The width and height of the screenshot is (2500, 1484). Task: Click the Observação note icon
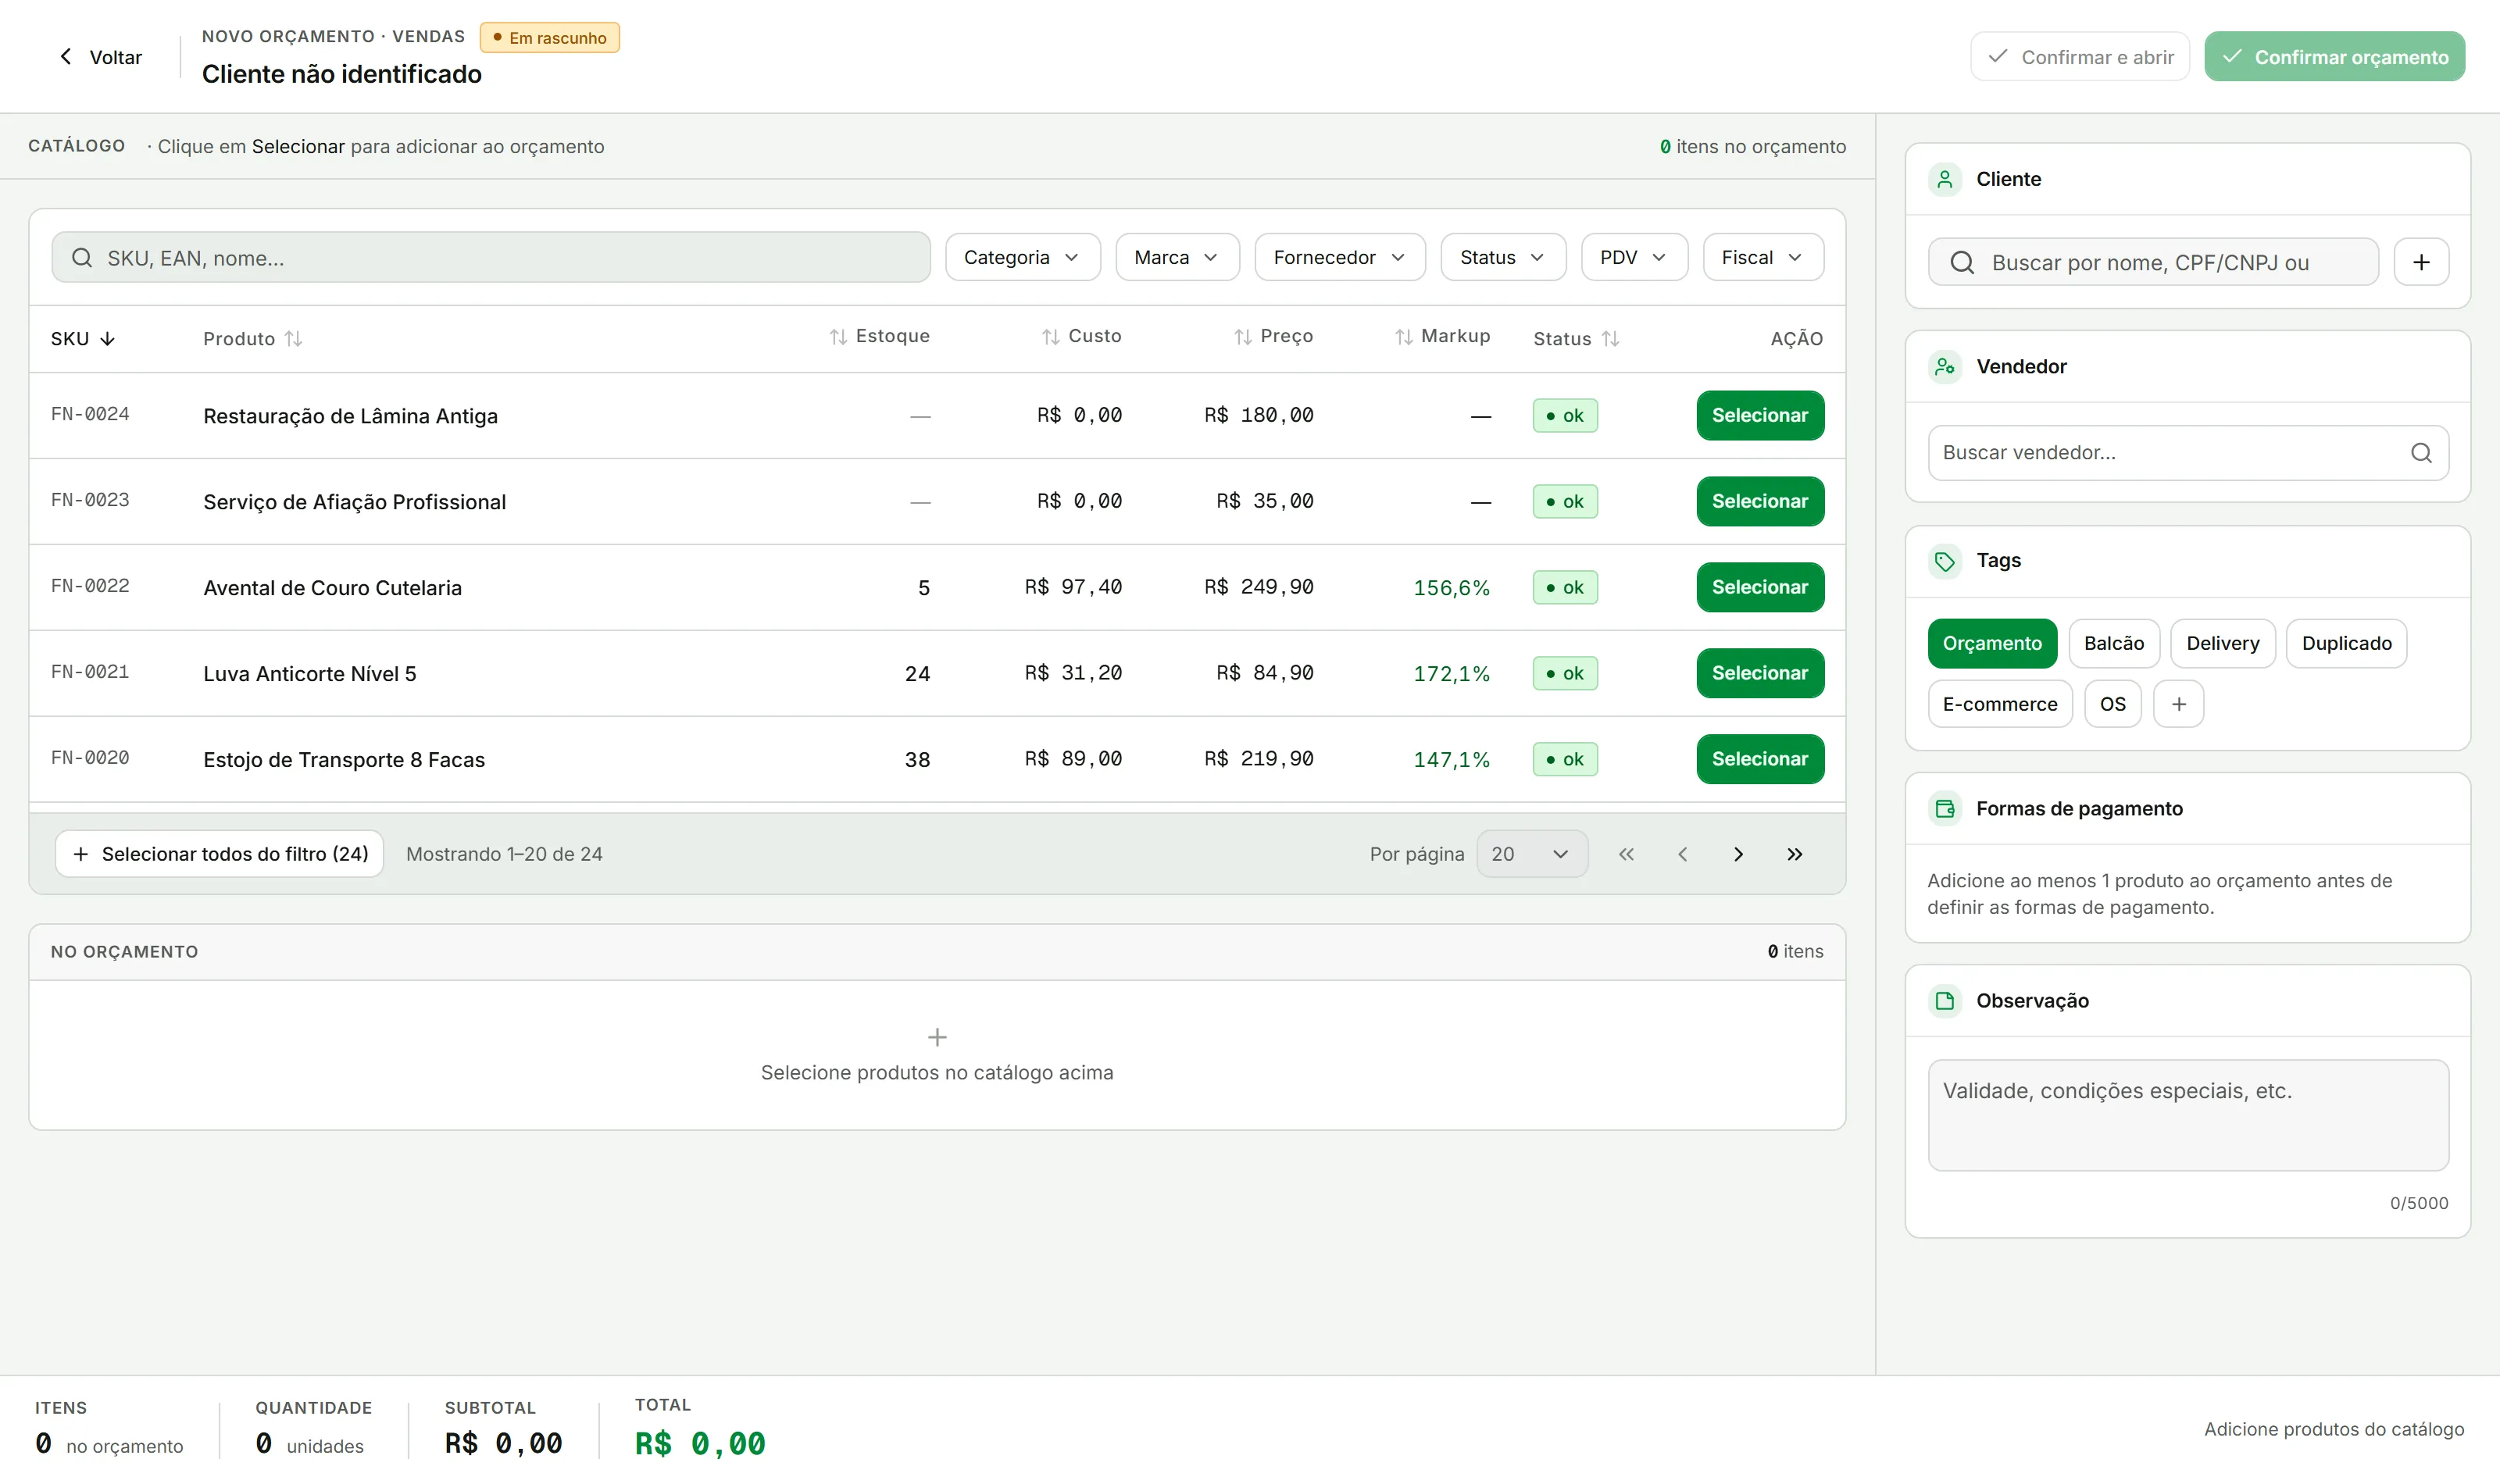pos(1944,1000)
